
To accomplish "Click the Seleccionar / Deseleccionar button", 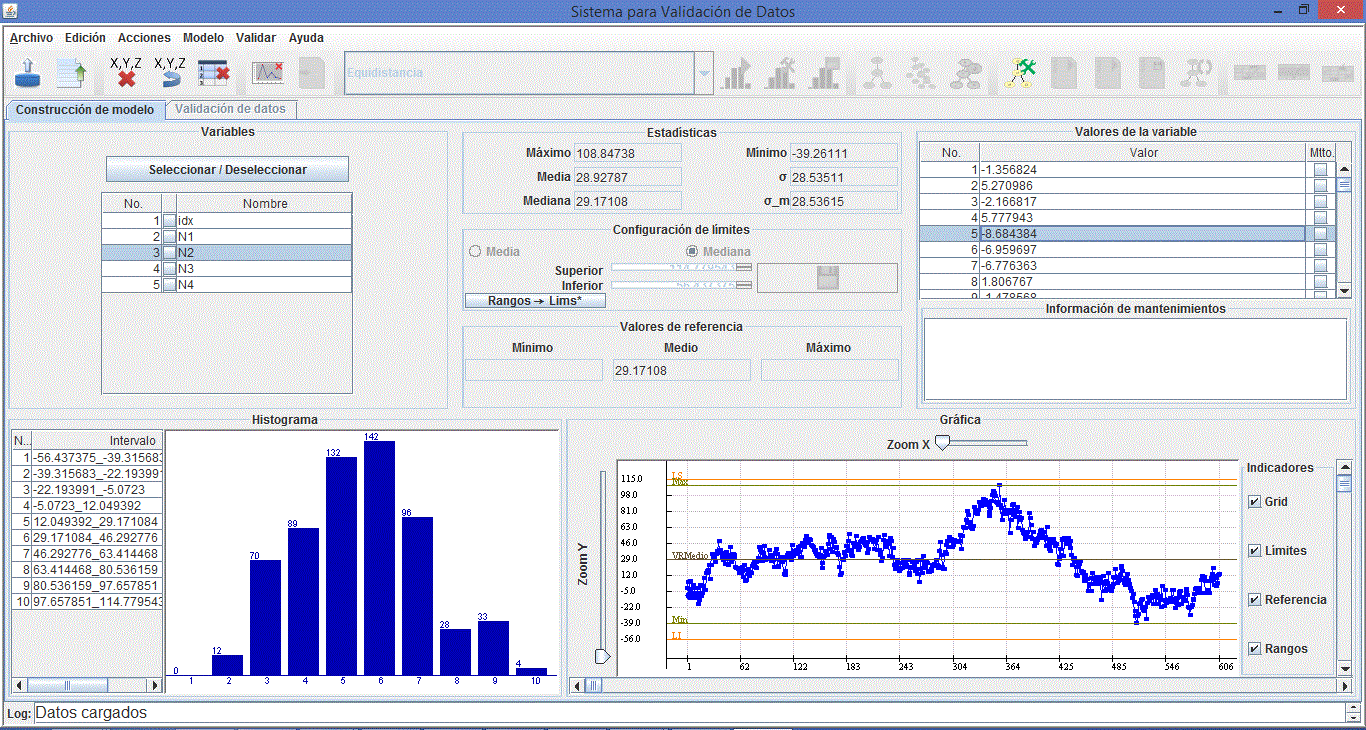I will point(228,170).
